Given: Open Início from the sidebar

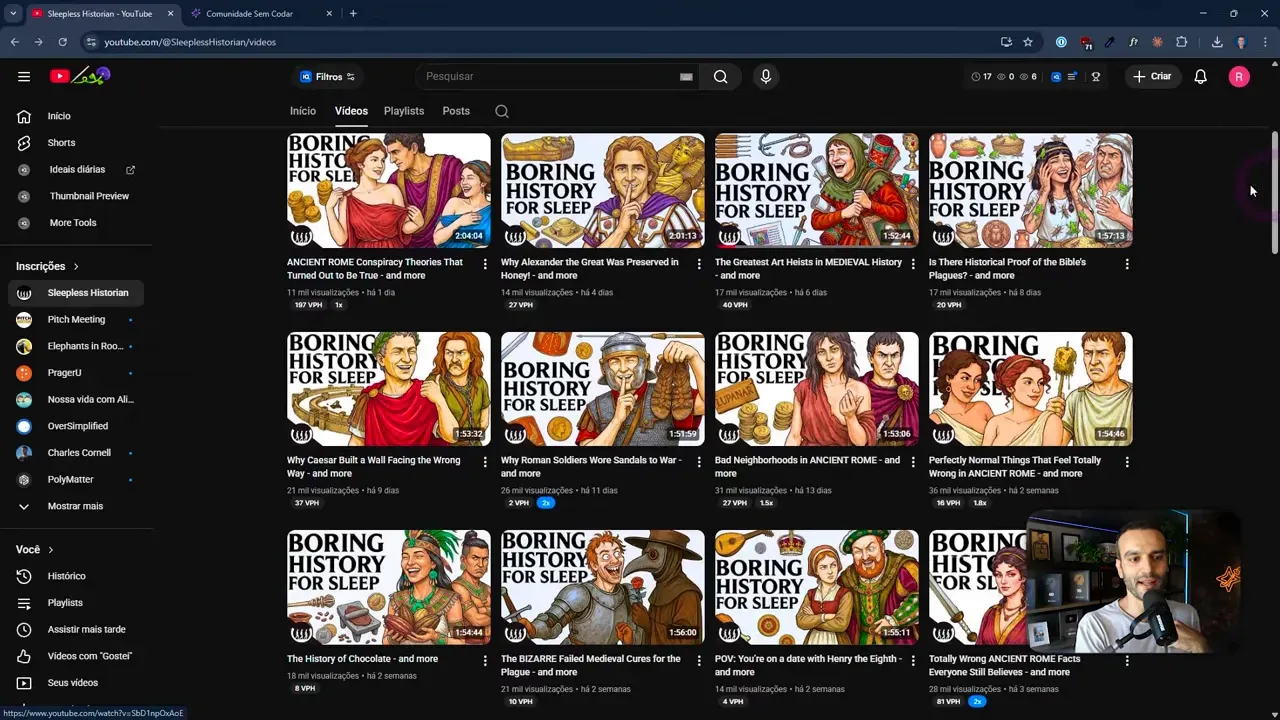Looking at the screenshot, I should tap(59, 116).
